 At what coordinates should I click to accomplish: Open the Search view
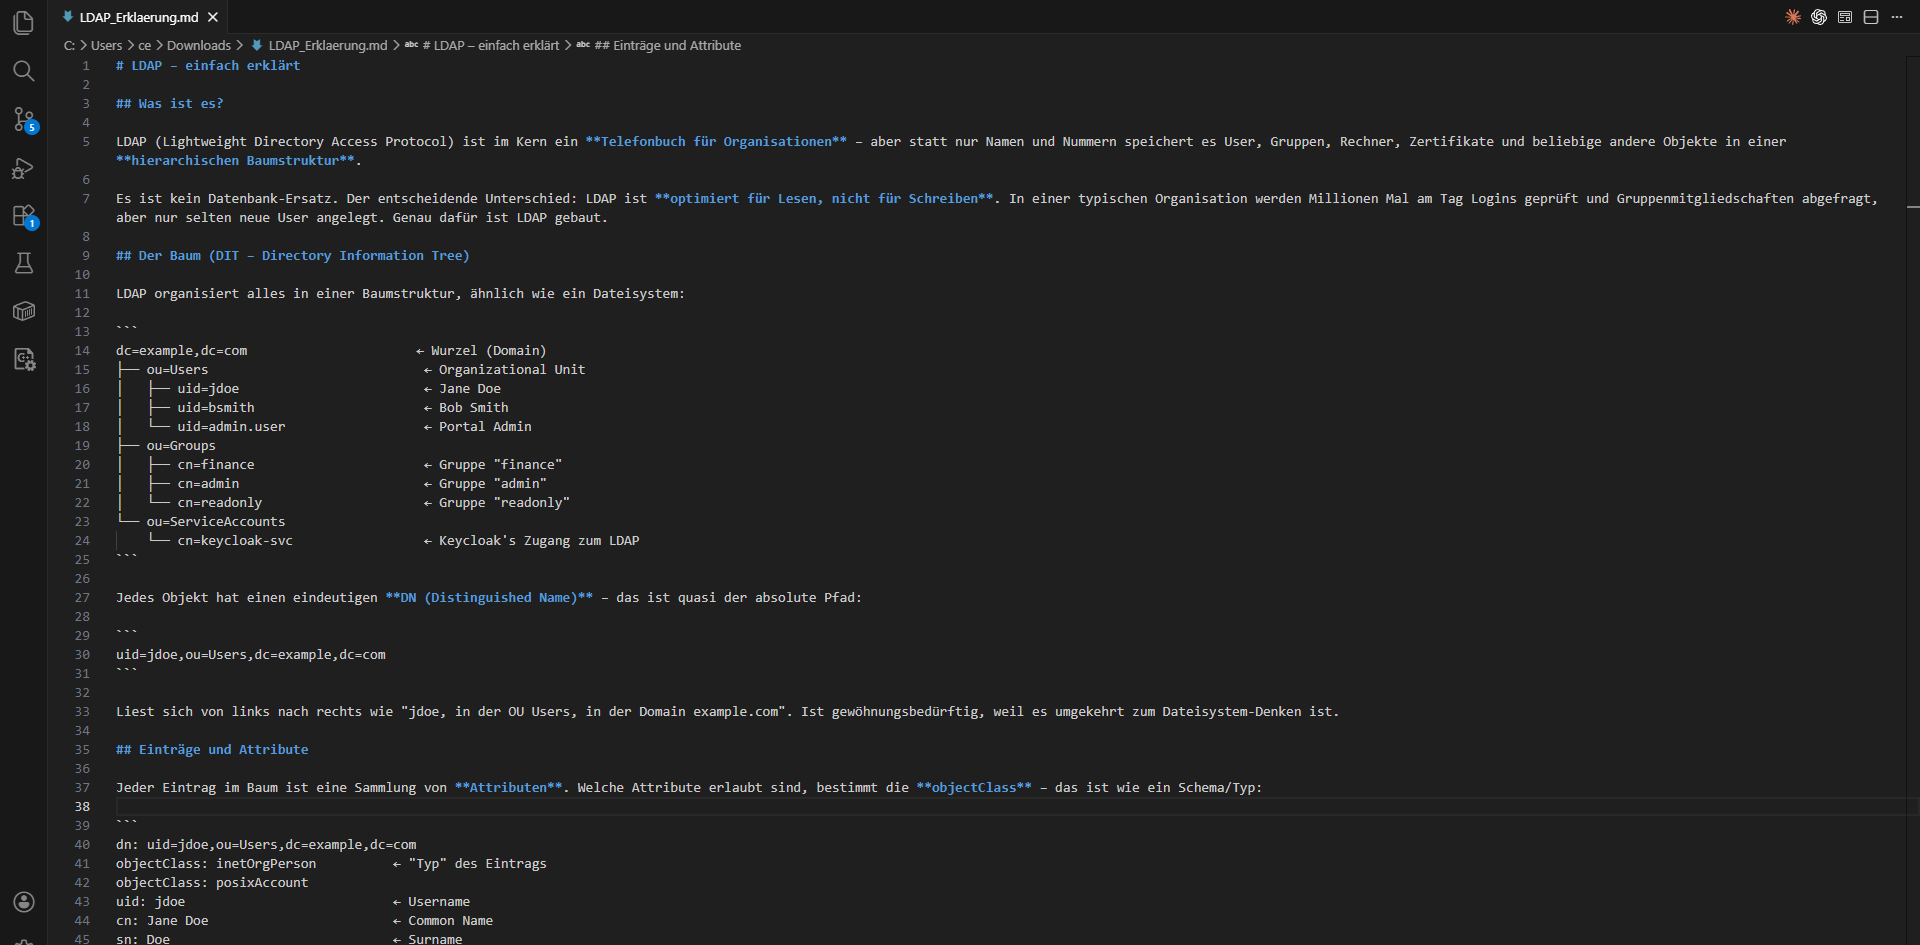[x=24, y=71]
